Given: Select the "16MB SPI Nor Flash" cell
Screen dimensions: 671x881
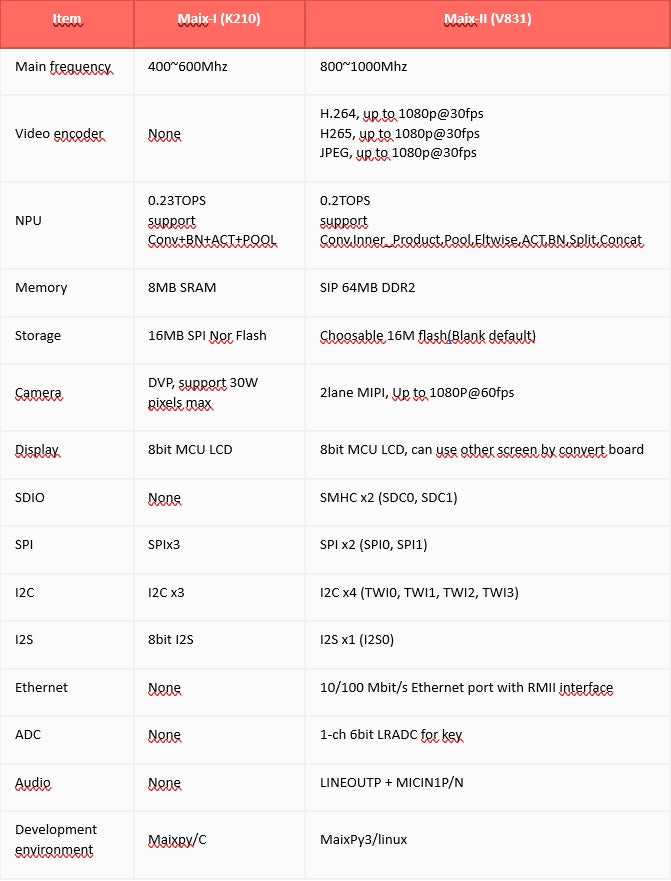Looking at the screenshot, I should point(206,336).
